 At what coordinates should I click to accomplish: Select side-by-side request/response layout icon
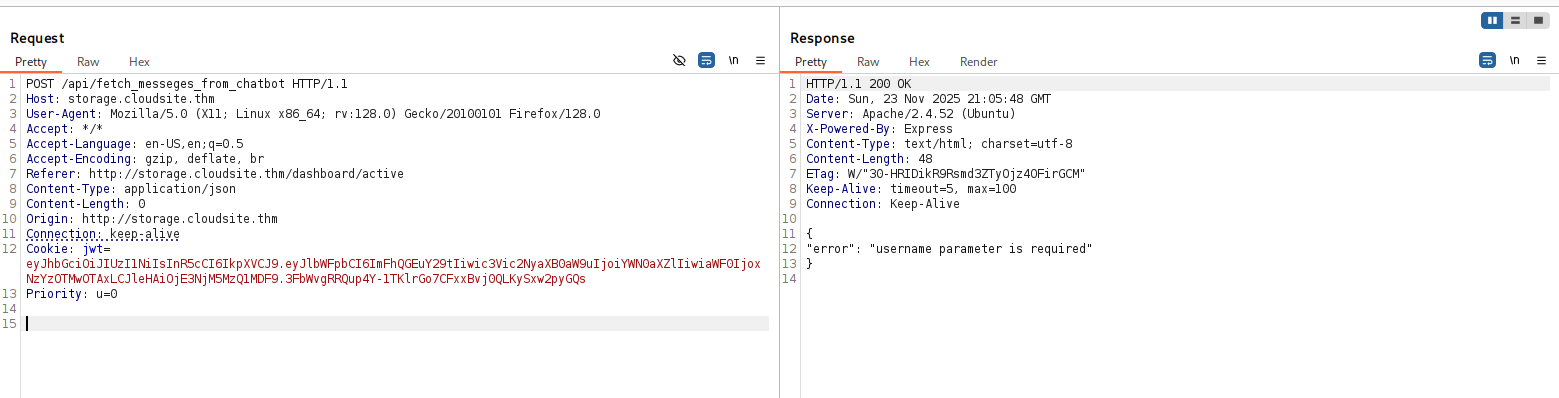click(x=1492, y=20)
